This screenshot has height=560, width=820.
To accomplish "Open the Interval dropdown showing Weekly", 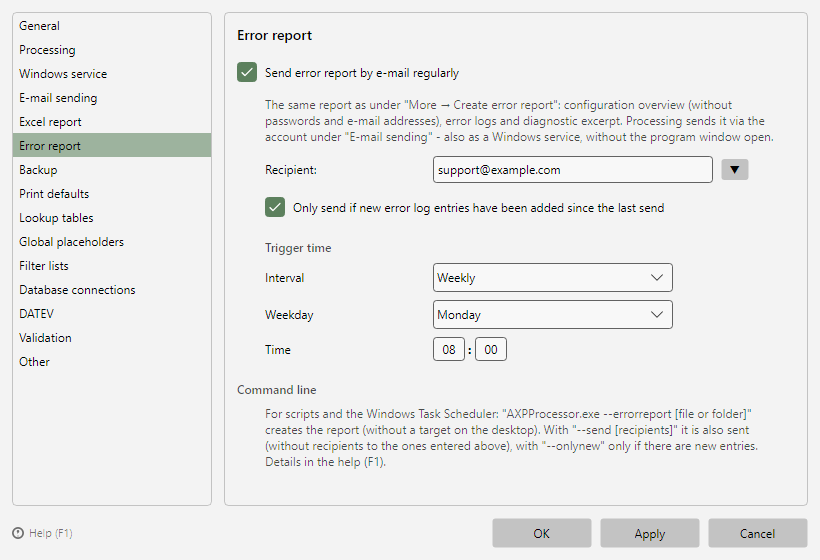I will pyautogui.click(x=553, y=278).
